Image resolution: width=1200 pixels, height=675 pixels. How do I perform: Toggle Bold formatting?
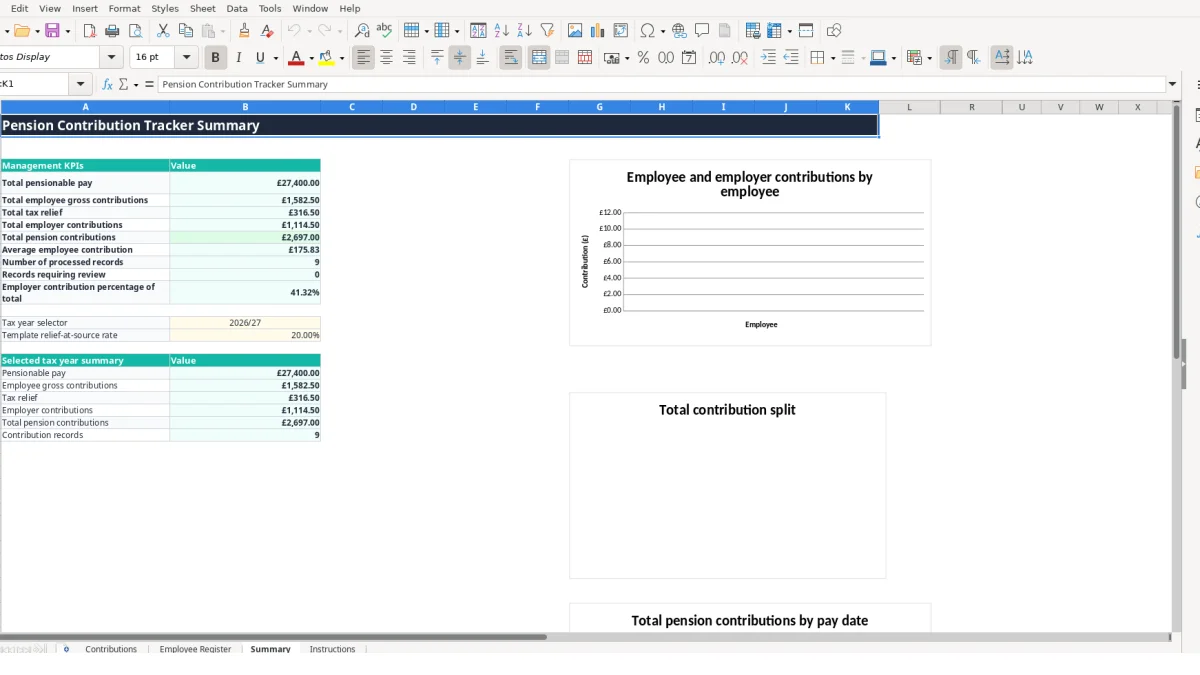pos(215,58)
